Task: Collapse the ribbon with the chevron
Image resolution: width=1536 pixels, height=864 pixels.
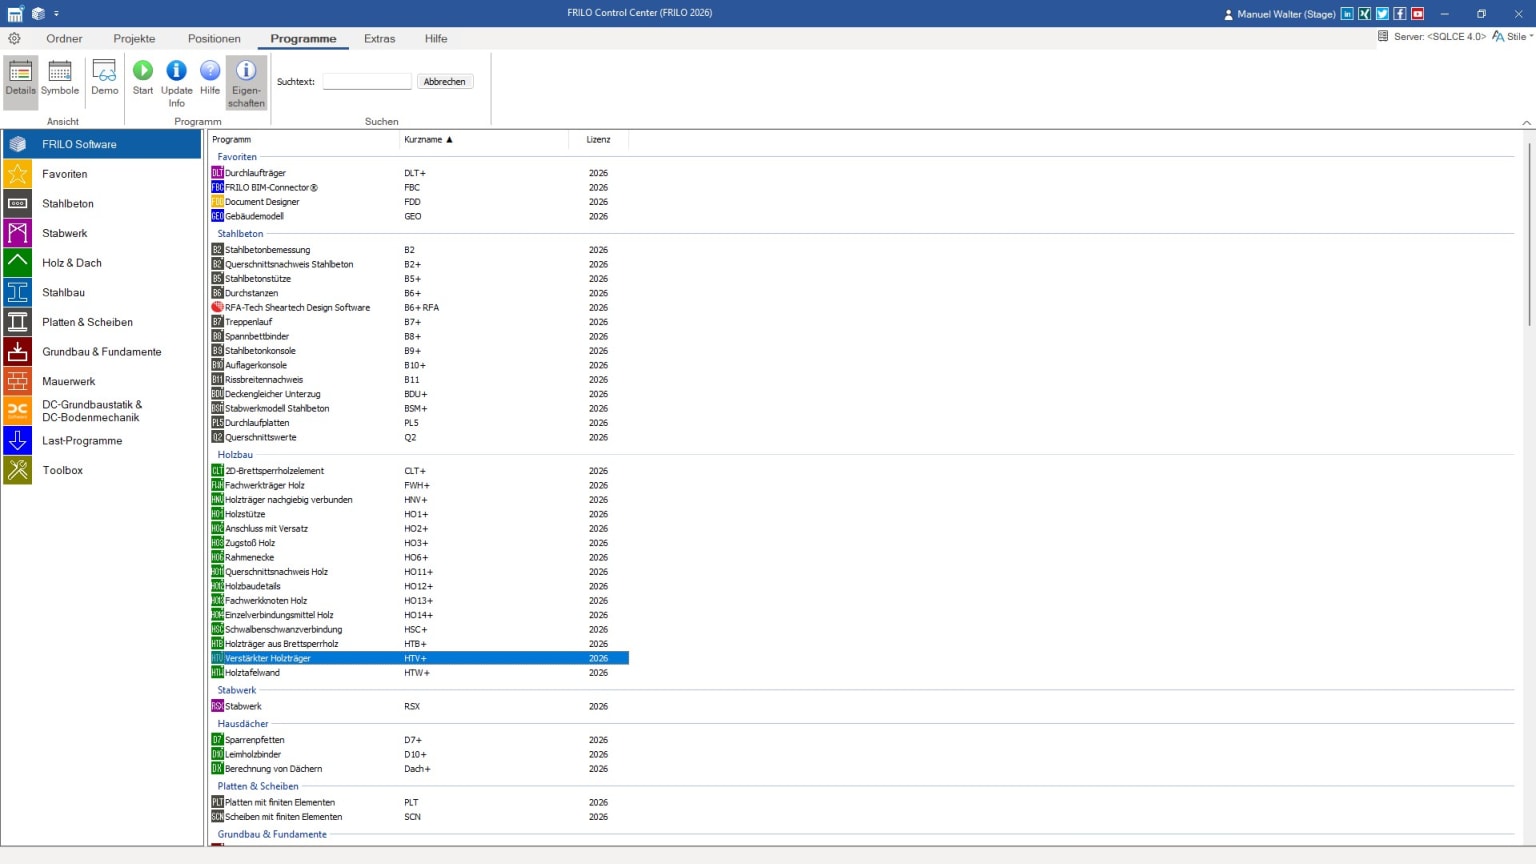Action: [x=1526, y=122]
